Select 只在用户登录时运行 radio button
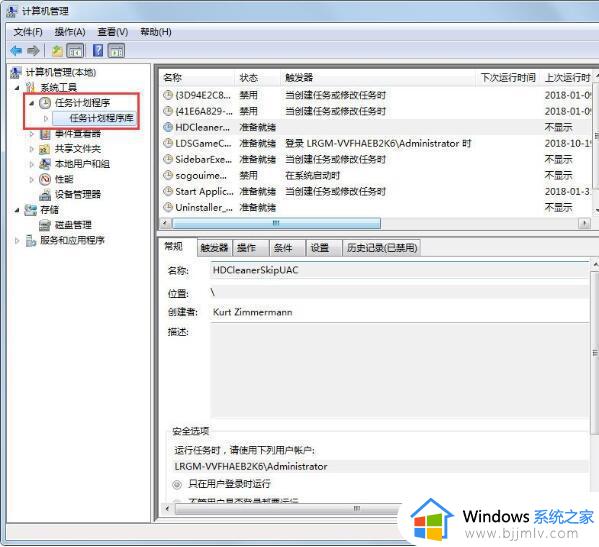 coord(176,484)
